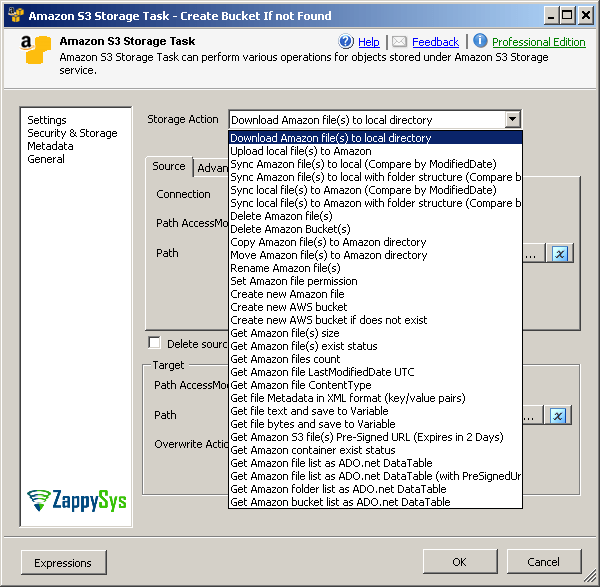The image size is (600, 587).
Task: Switch to the Advanced tab
Action: 212,168
